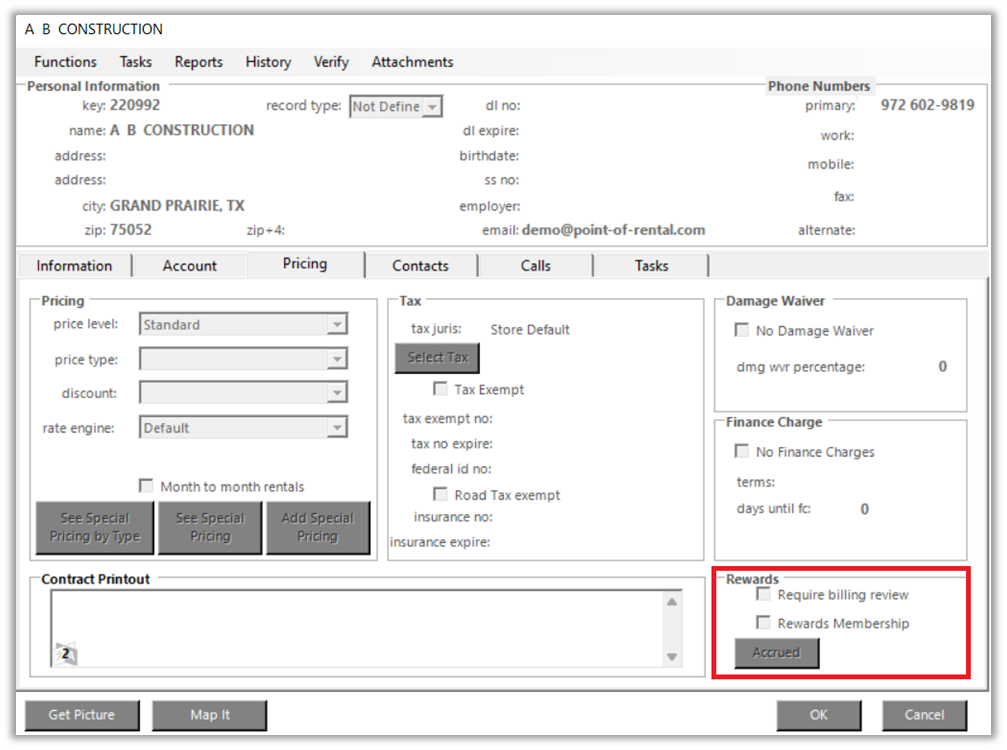Open the Functions menu
Image resolution: width=1007 pixels, height=750 pixels.
65,62
